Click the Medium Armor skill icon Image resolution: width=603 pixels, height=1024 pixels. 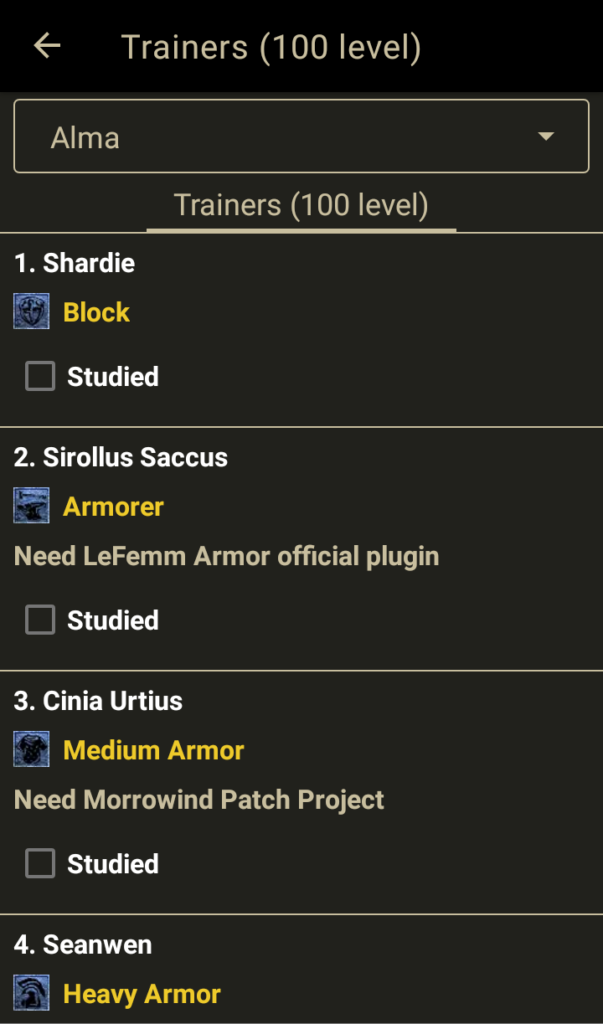(31, 750)
